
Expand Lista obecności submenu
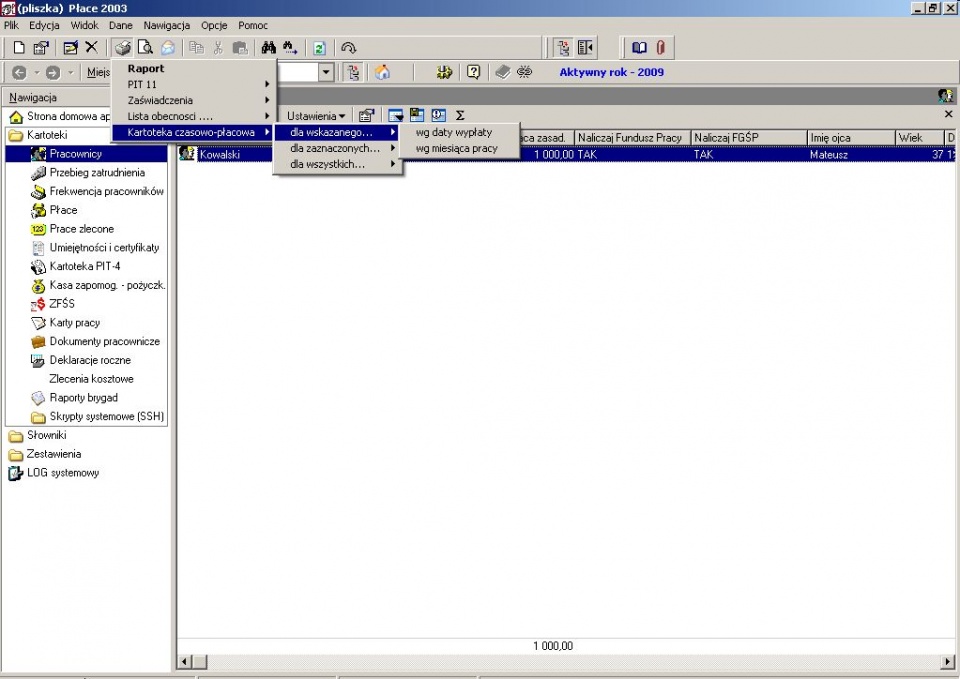click(x=194, y=116)
